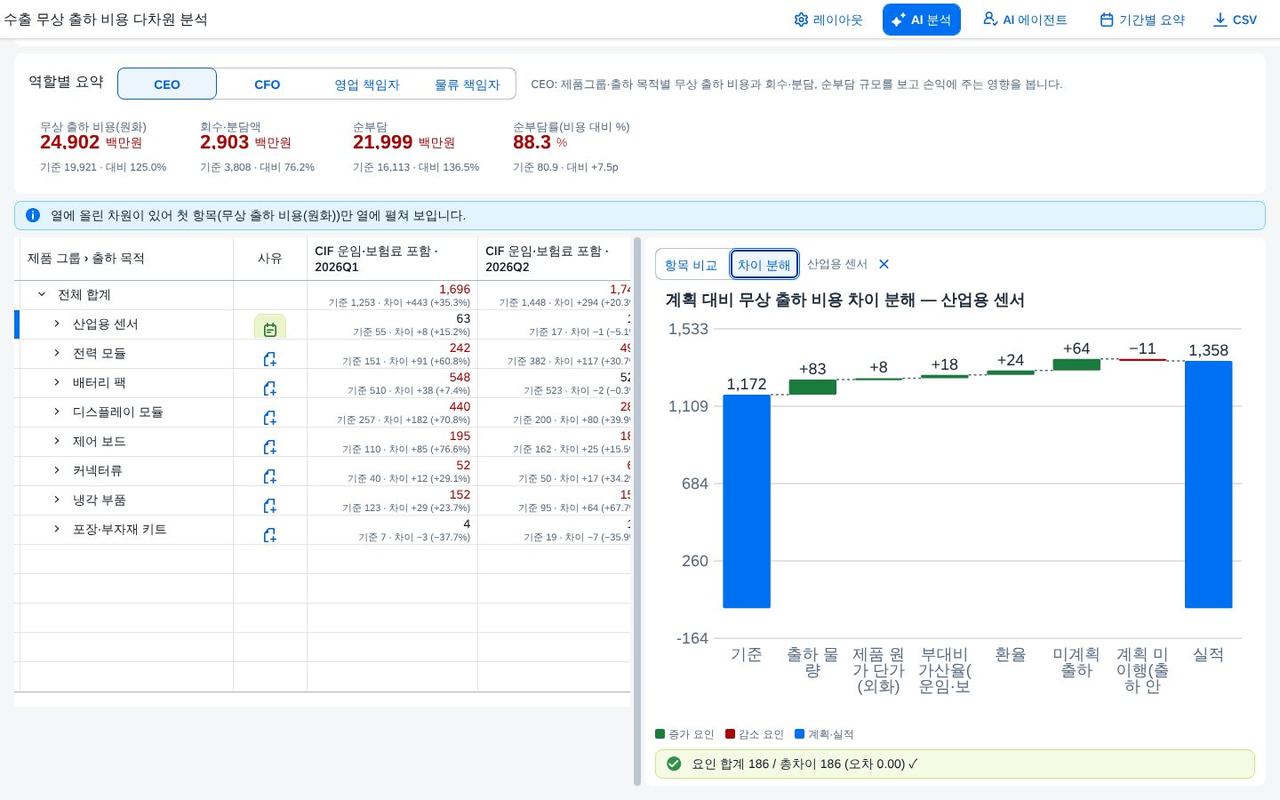Click the blue 기준 bar in the chart
Image resolution: width=1280 pixels, height=800 pixels.
747,501
